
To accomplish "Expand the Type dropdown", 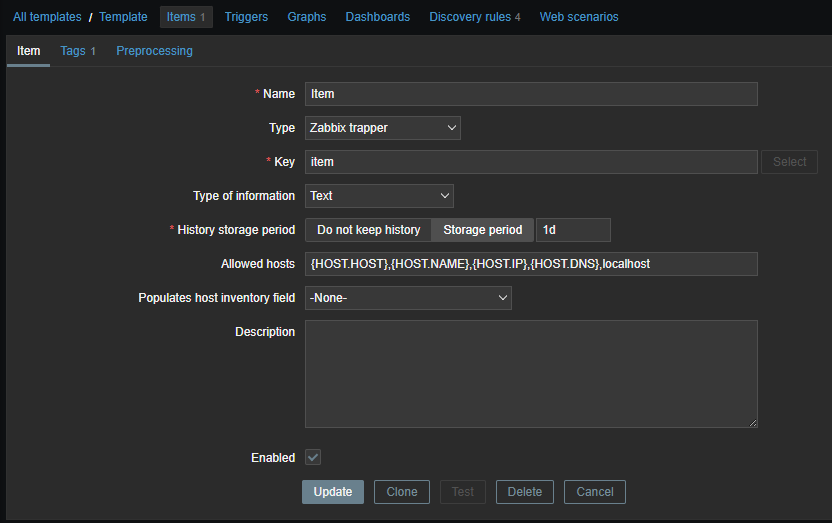I will (382, 128).
